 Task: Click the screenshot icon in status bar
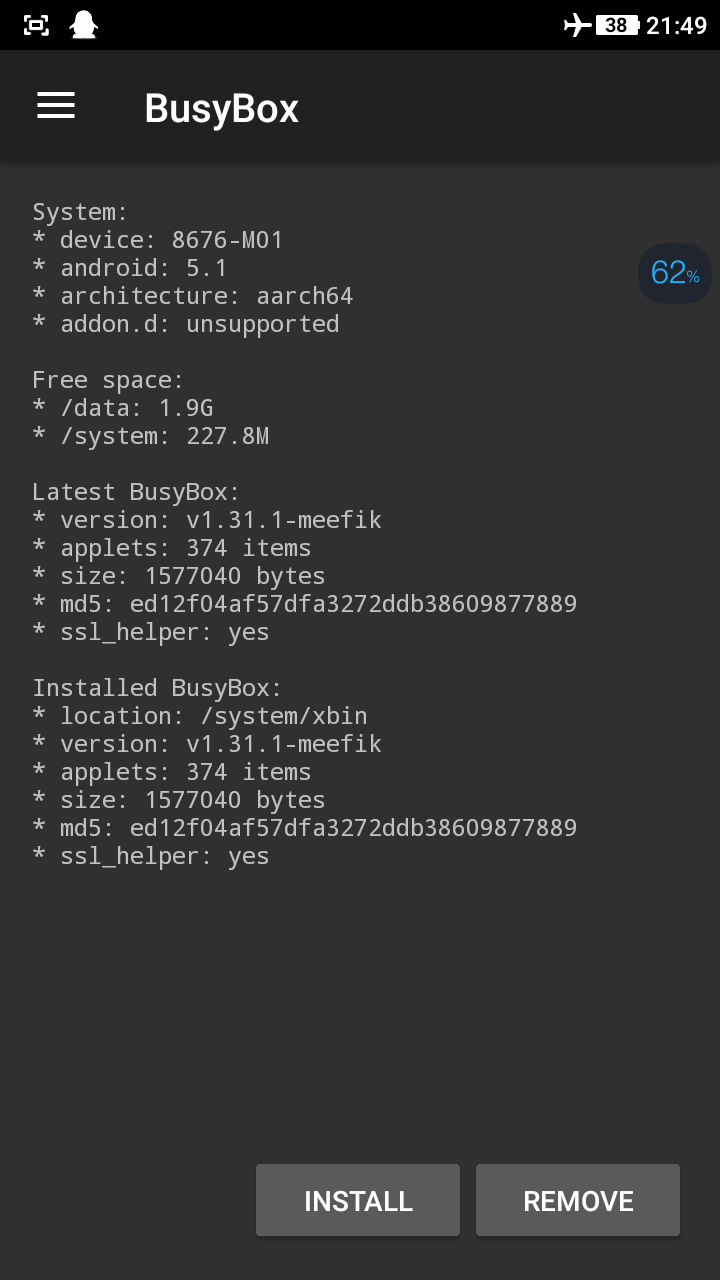[x=36, y=24]
